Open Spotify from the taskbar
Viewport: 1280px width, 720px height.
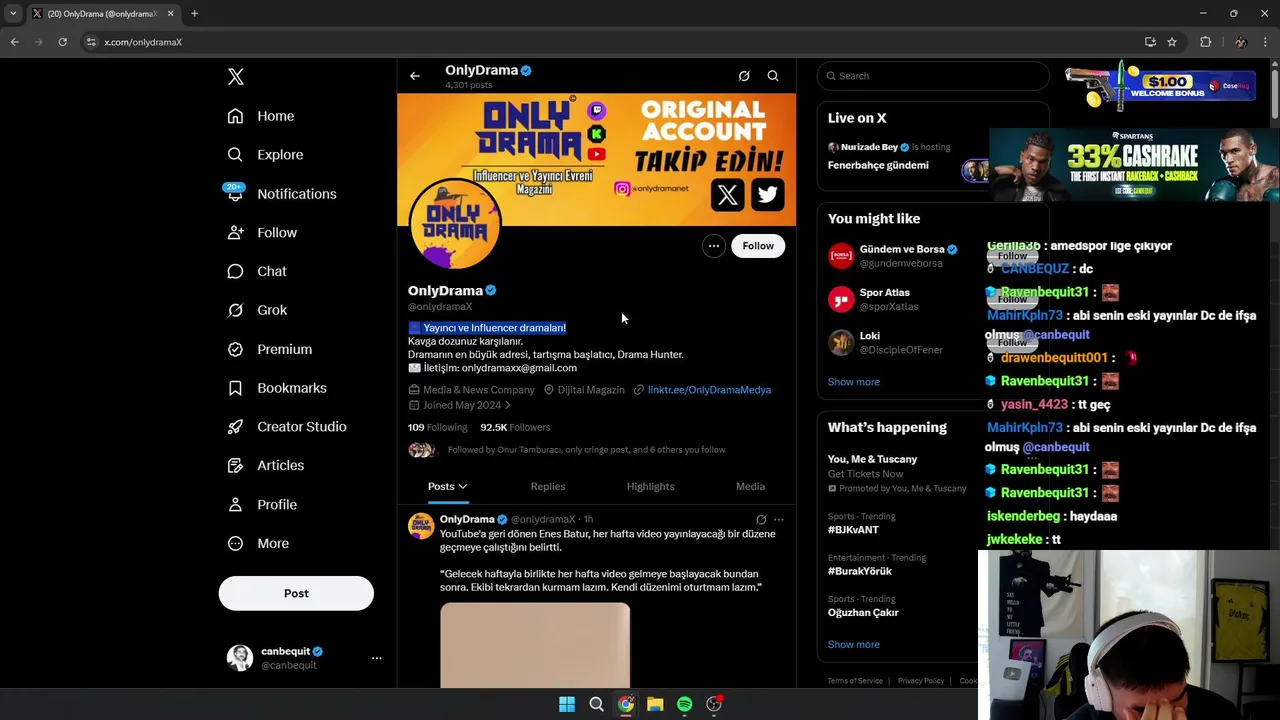[x=684, y=704]
